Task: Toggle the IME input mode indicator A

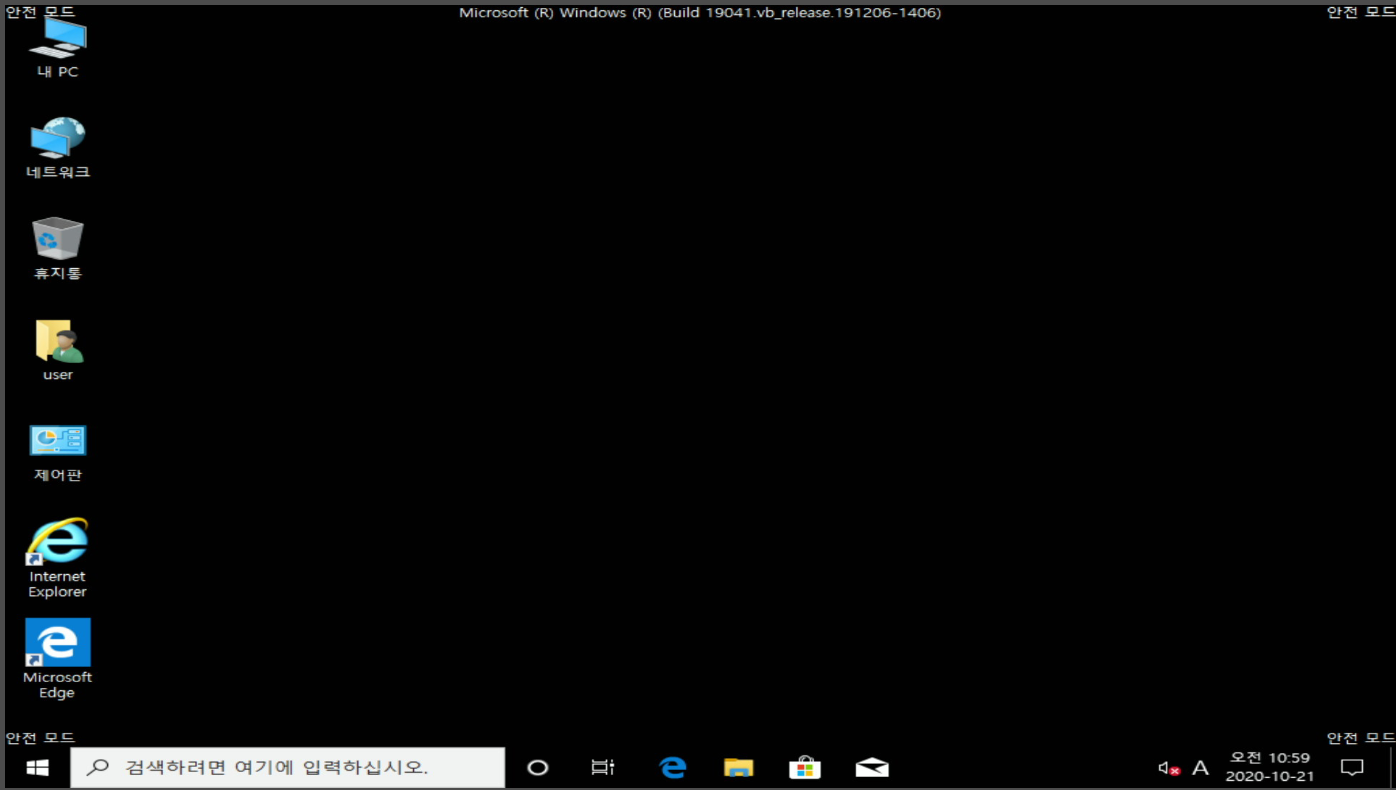Action: click(x=1201, y=768)
